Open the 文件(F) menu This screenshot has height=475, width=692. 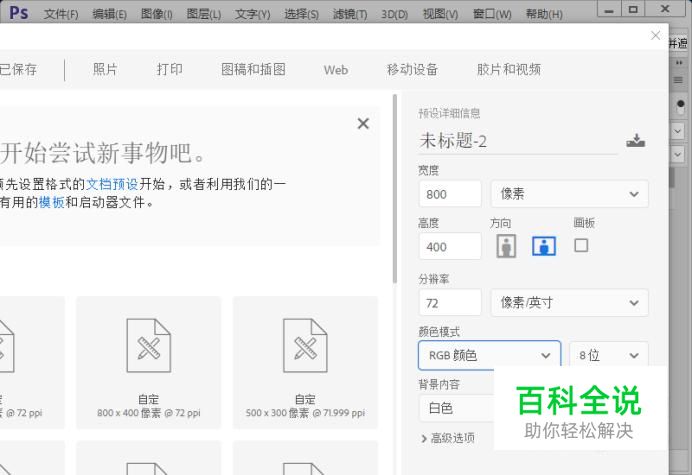click(x=61, y=14)
